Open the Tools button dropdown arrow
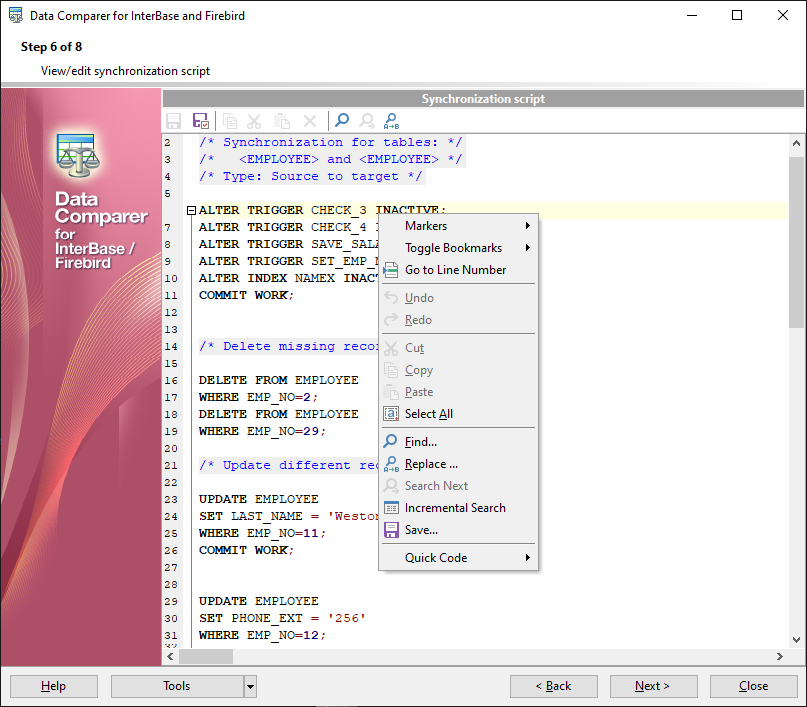Screen dimensions: 807x707 [x=250, y=686]
